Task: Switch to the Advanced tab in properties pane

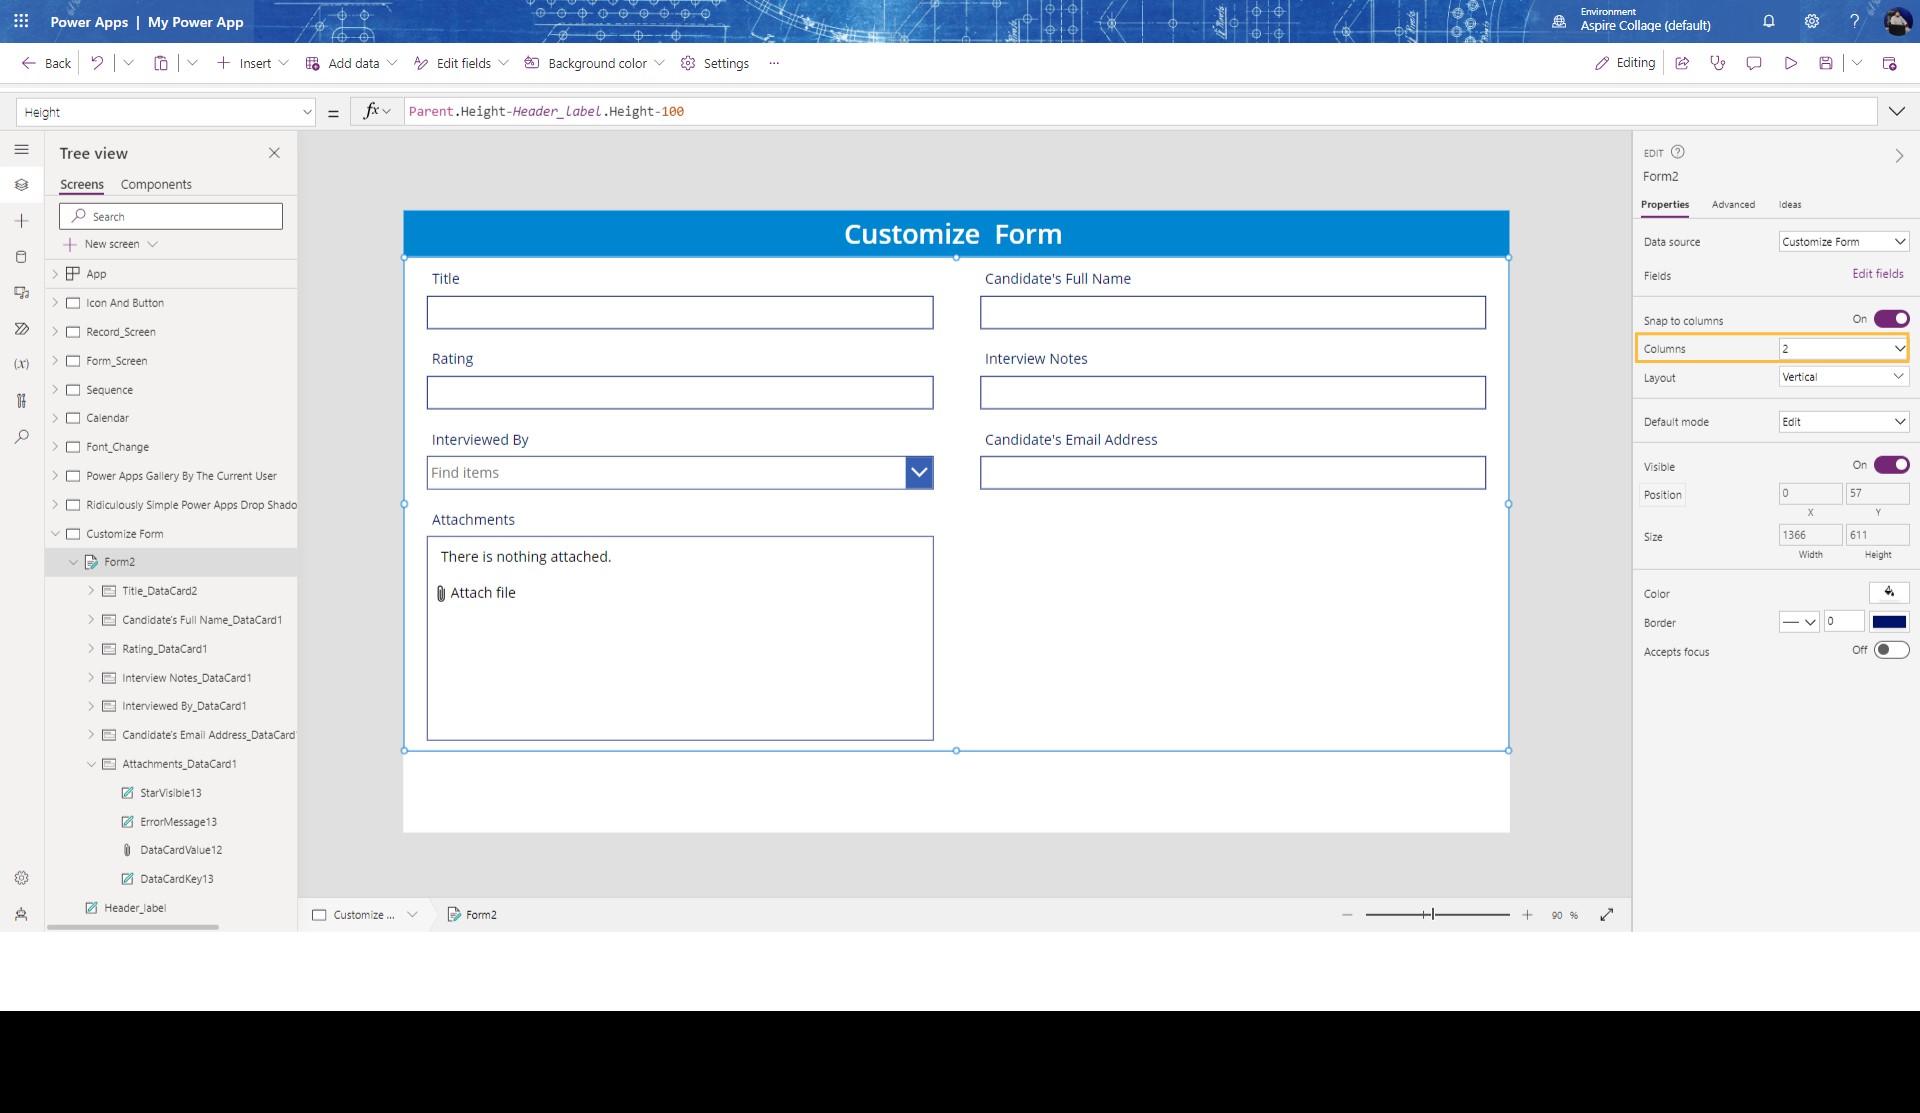Action: 1733,204
